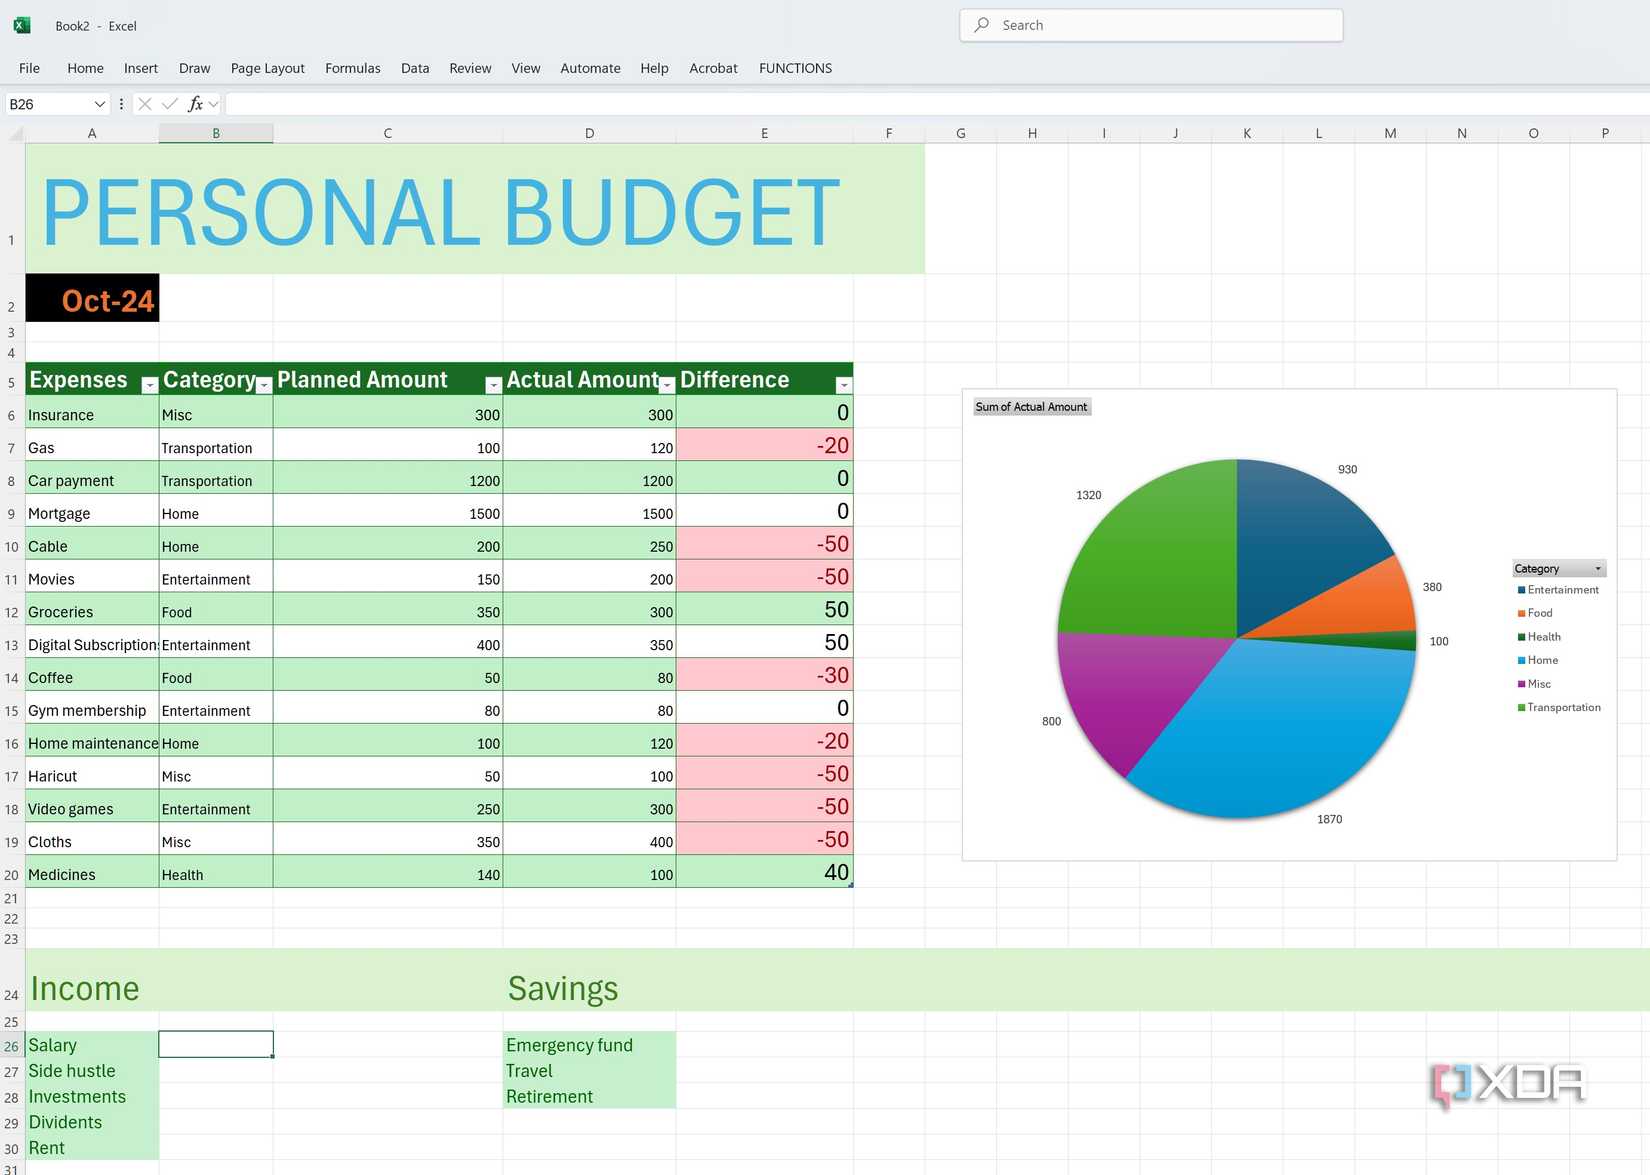Open the Formulas menu
The width and height of the screenshot is (1650, 1175).
coord(352,68)
